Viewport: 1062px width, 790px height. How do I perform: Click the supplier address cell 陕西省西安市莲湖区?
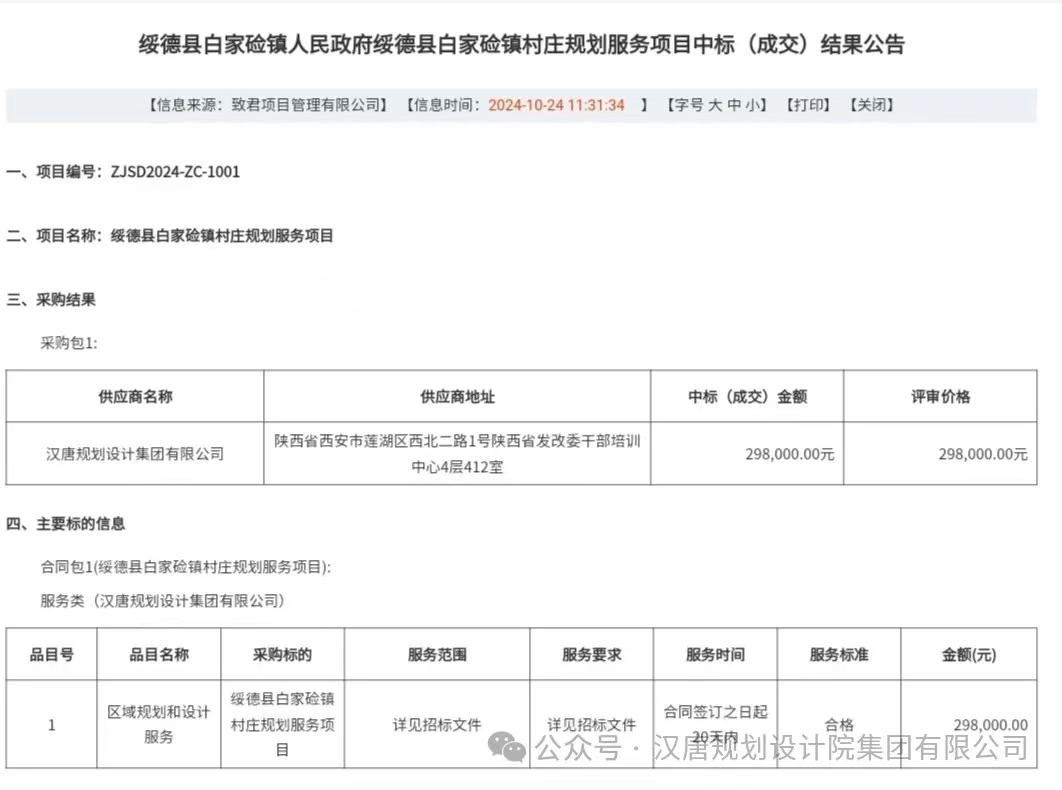[457, 454]
